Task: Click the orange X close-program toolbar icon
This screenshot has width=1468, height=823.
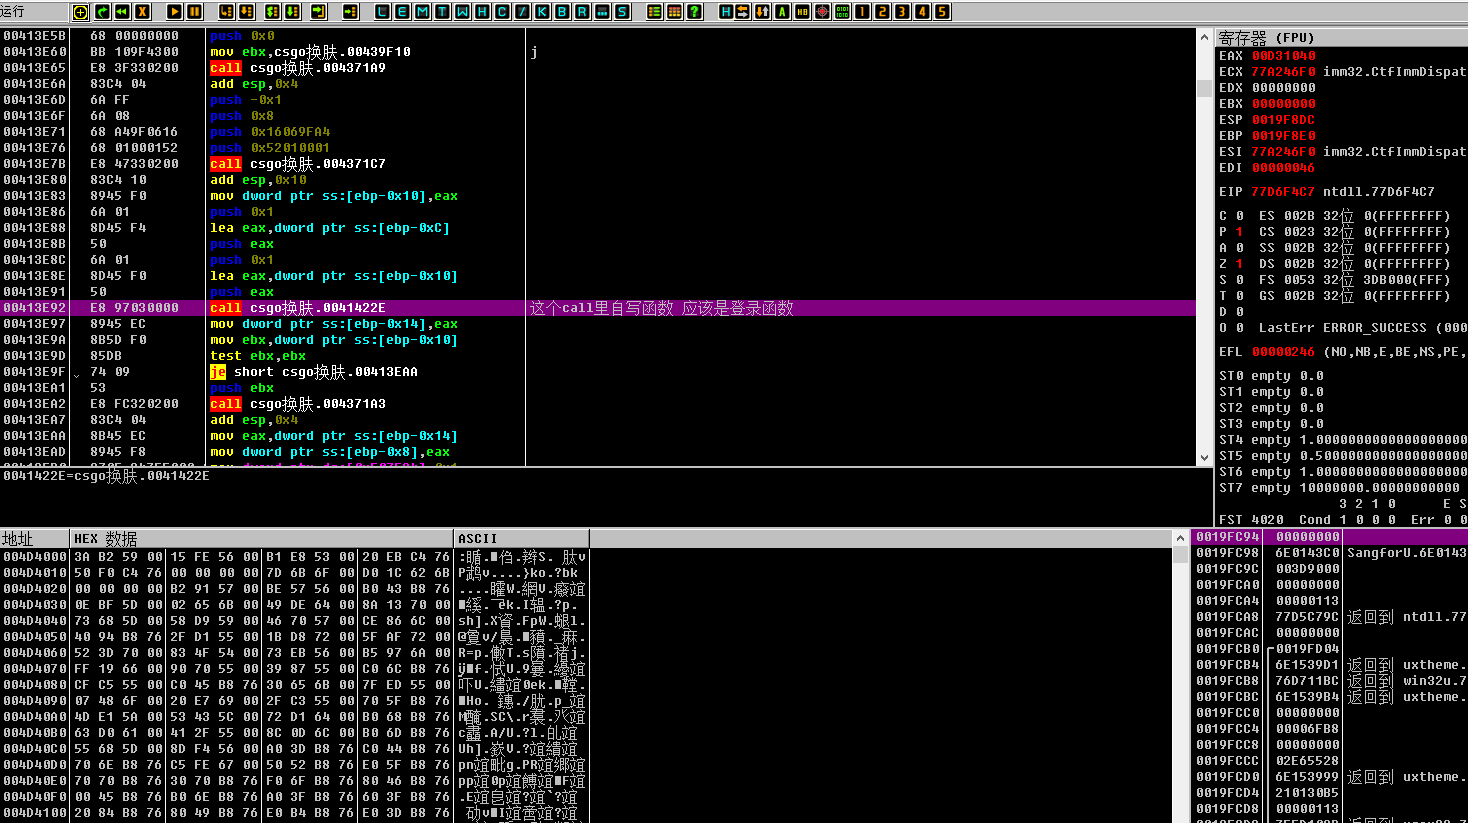Action: pos(142,12)
